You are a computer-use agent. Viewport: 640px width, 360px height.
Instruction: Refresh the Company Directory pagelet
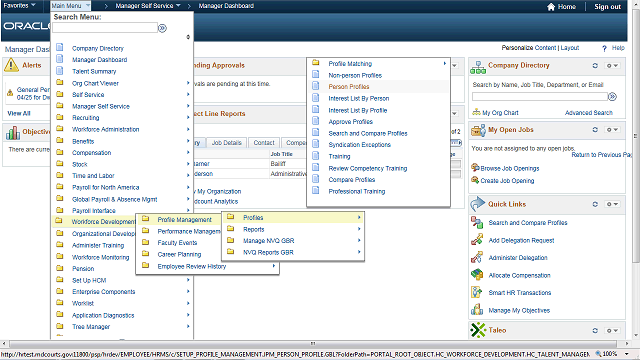point(595,65)
